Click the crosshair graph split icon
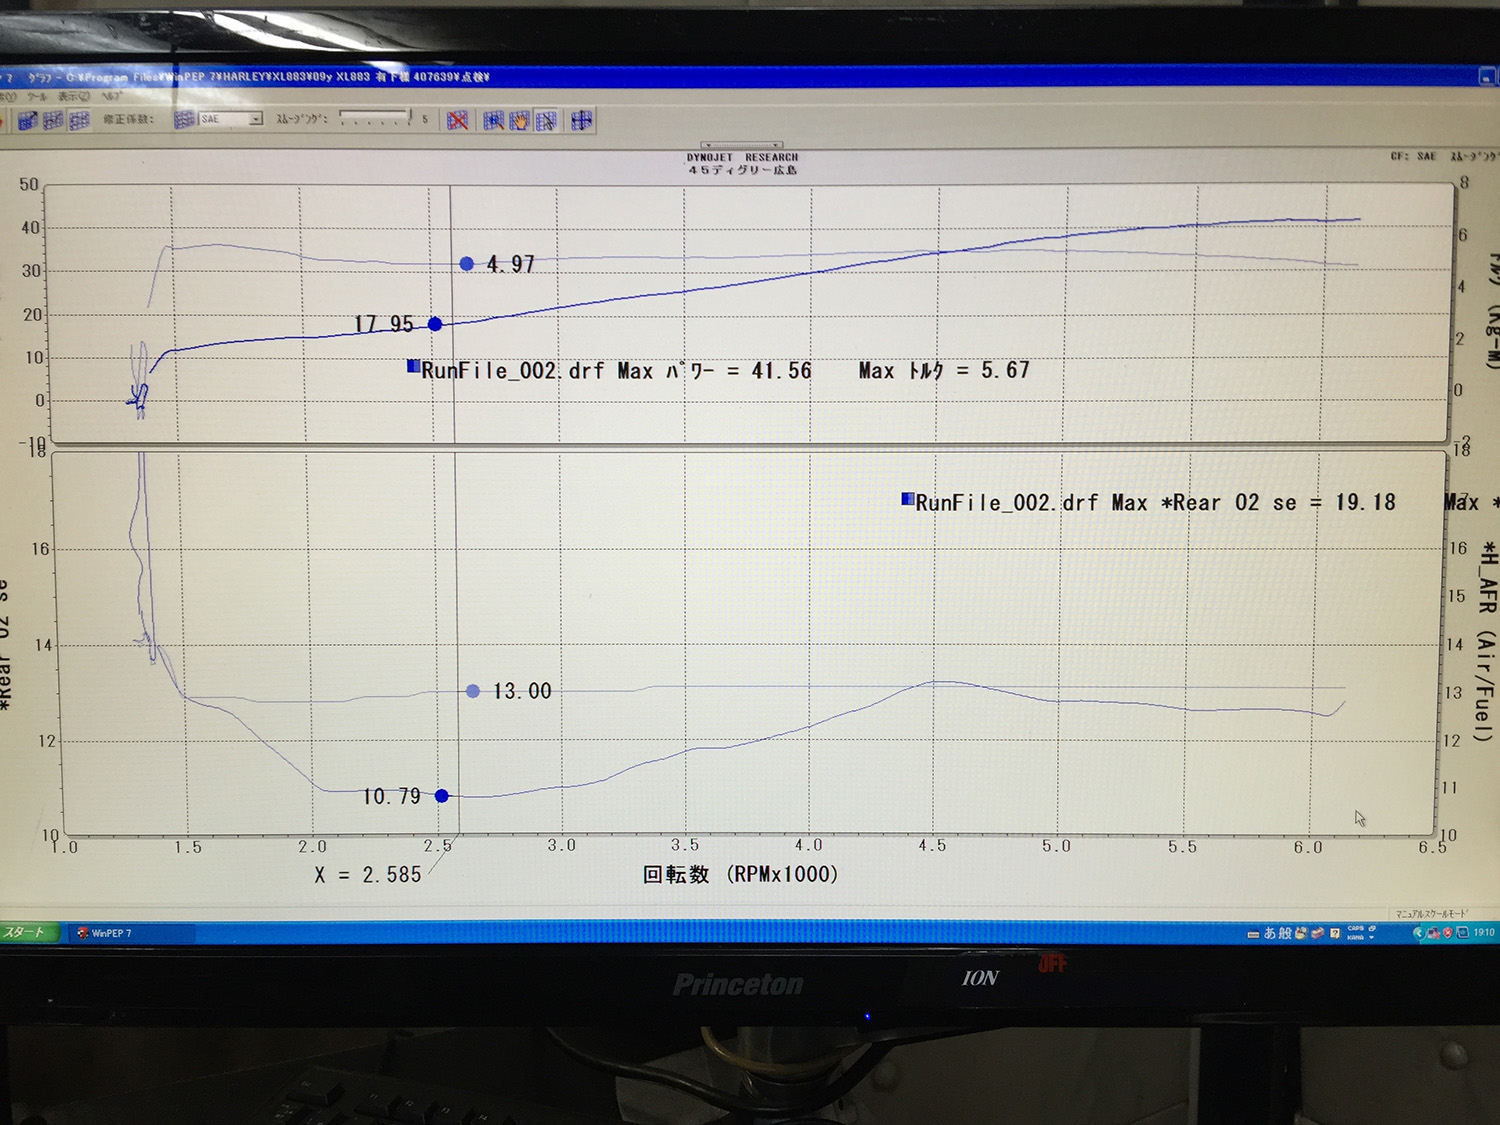Screen dimensions: 1500x1125 pos(581,120)
